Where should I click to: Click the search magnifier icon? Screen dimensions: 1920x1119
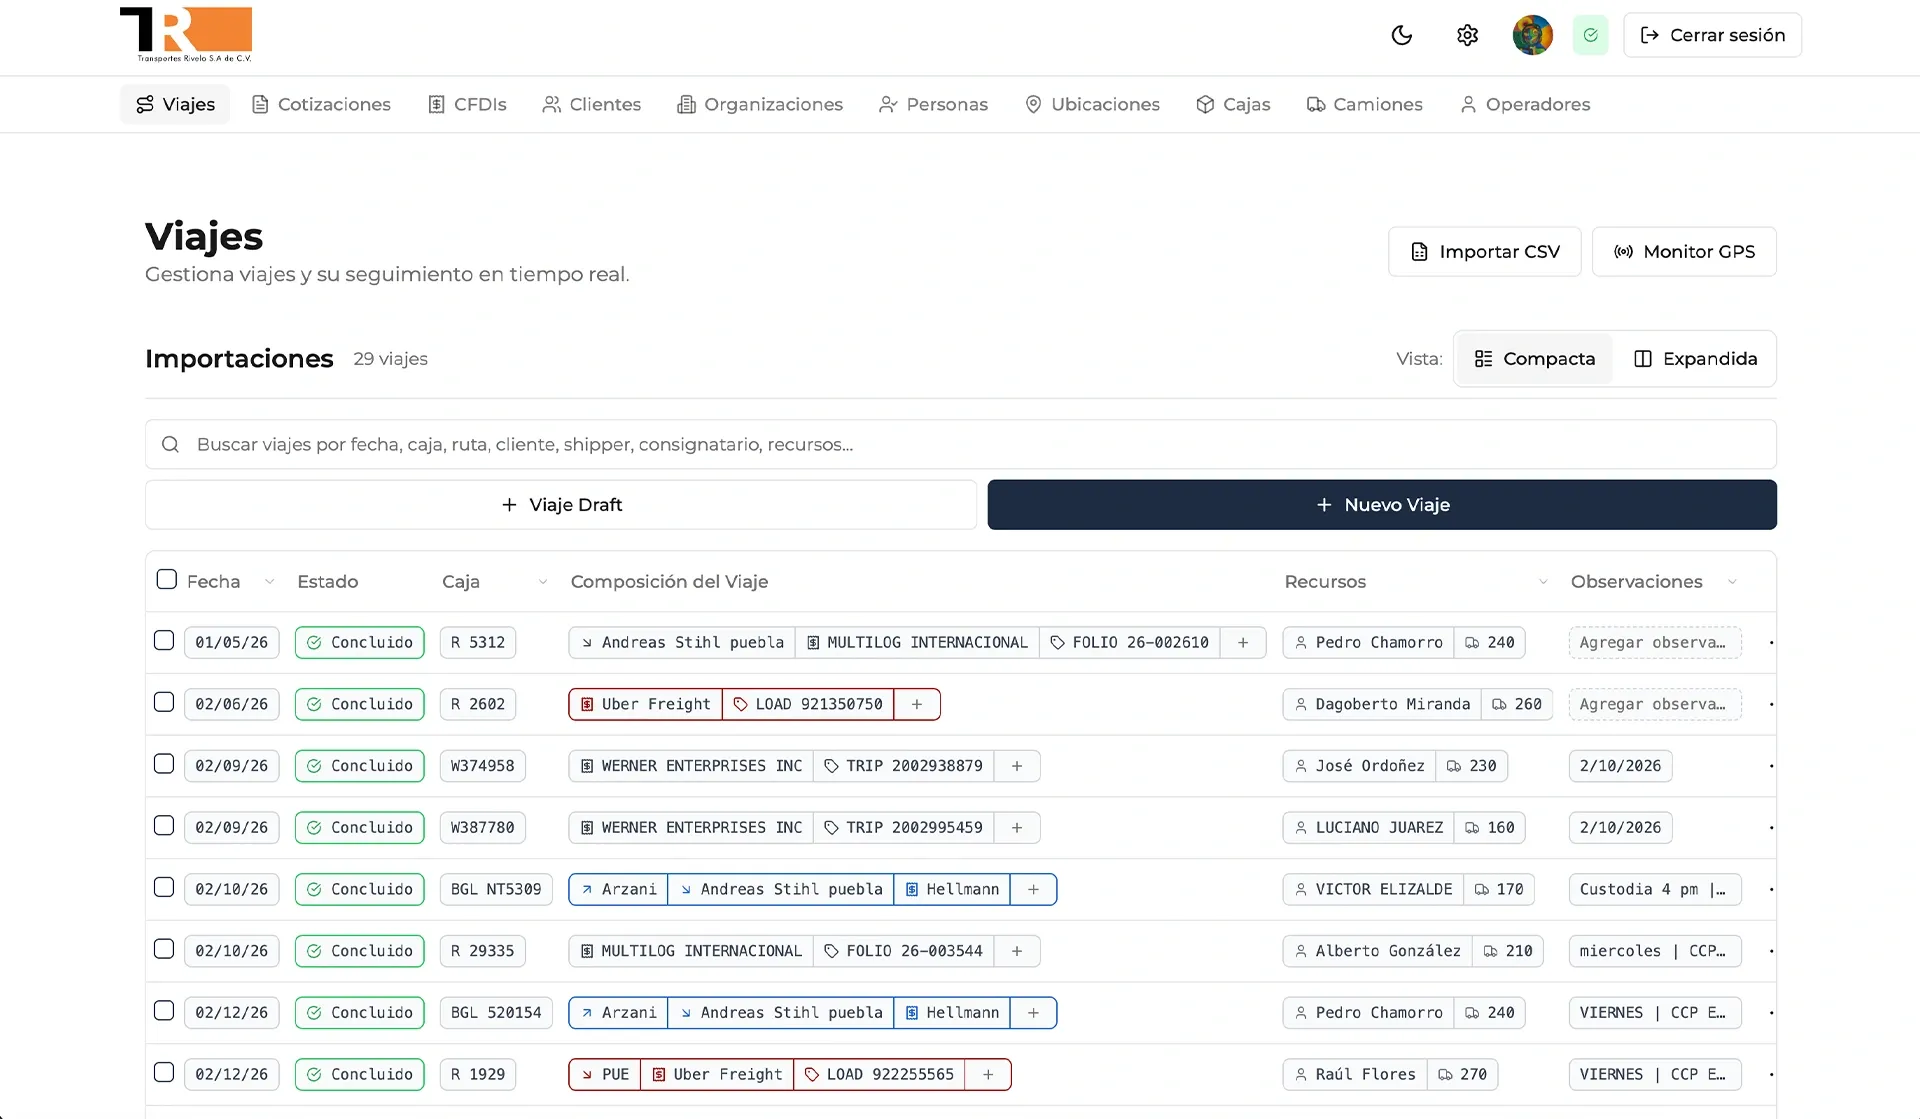pos(170,444)
